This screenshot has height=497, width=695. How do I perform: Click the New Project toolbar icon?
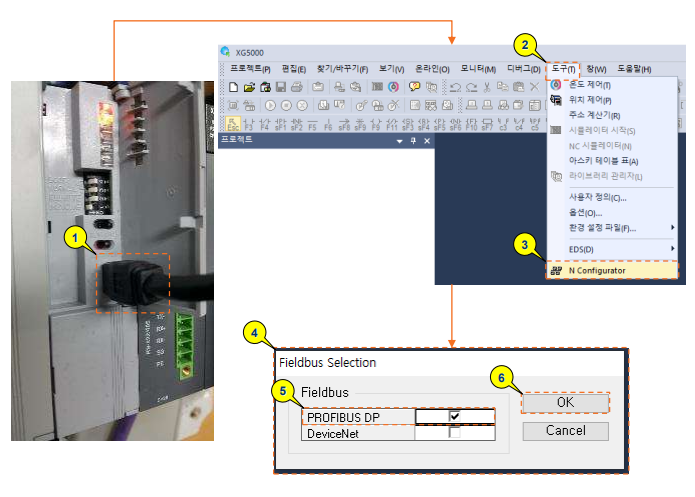click(x=233, y=87)
